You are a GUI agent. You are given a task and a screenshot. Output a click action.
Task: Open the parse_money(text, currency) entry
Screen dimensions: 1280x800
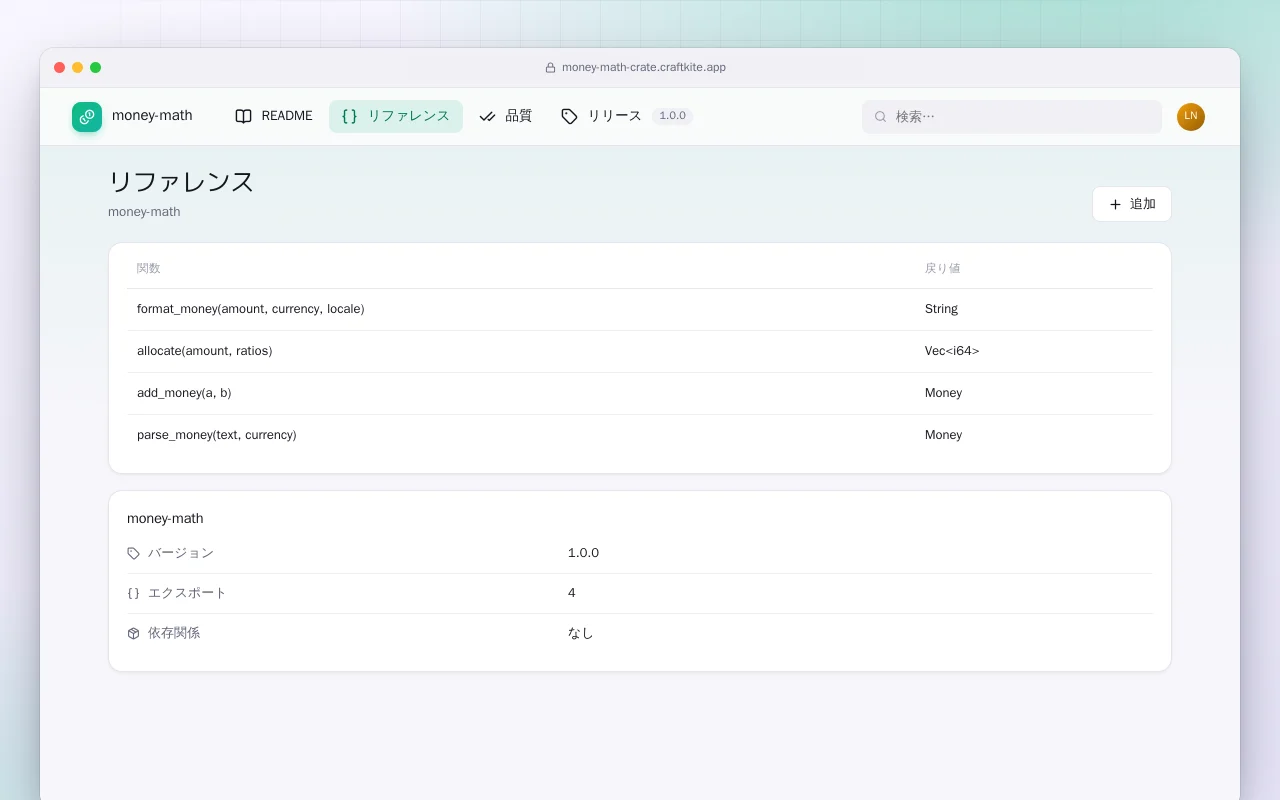point(640,435)
